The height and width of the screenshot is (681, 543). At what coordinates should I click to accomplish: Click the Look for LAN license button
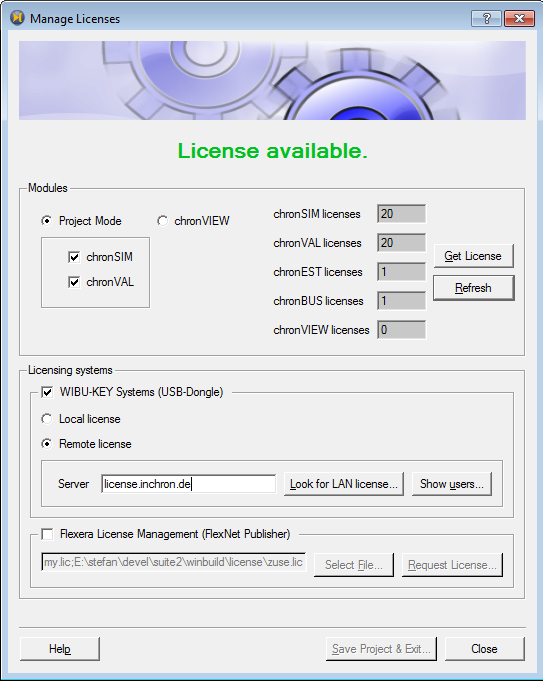[x=344, y=484]
